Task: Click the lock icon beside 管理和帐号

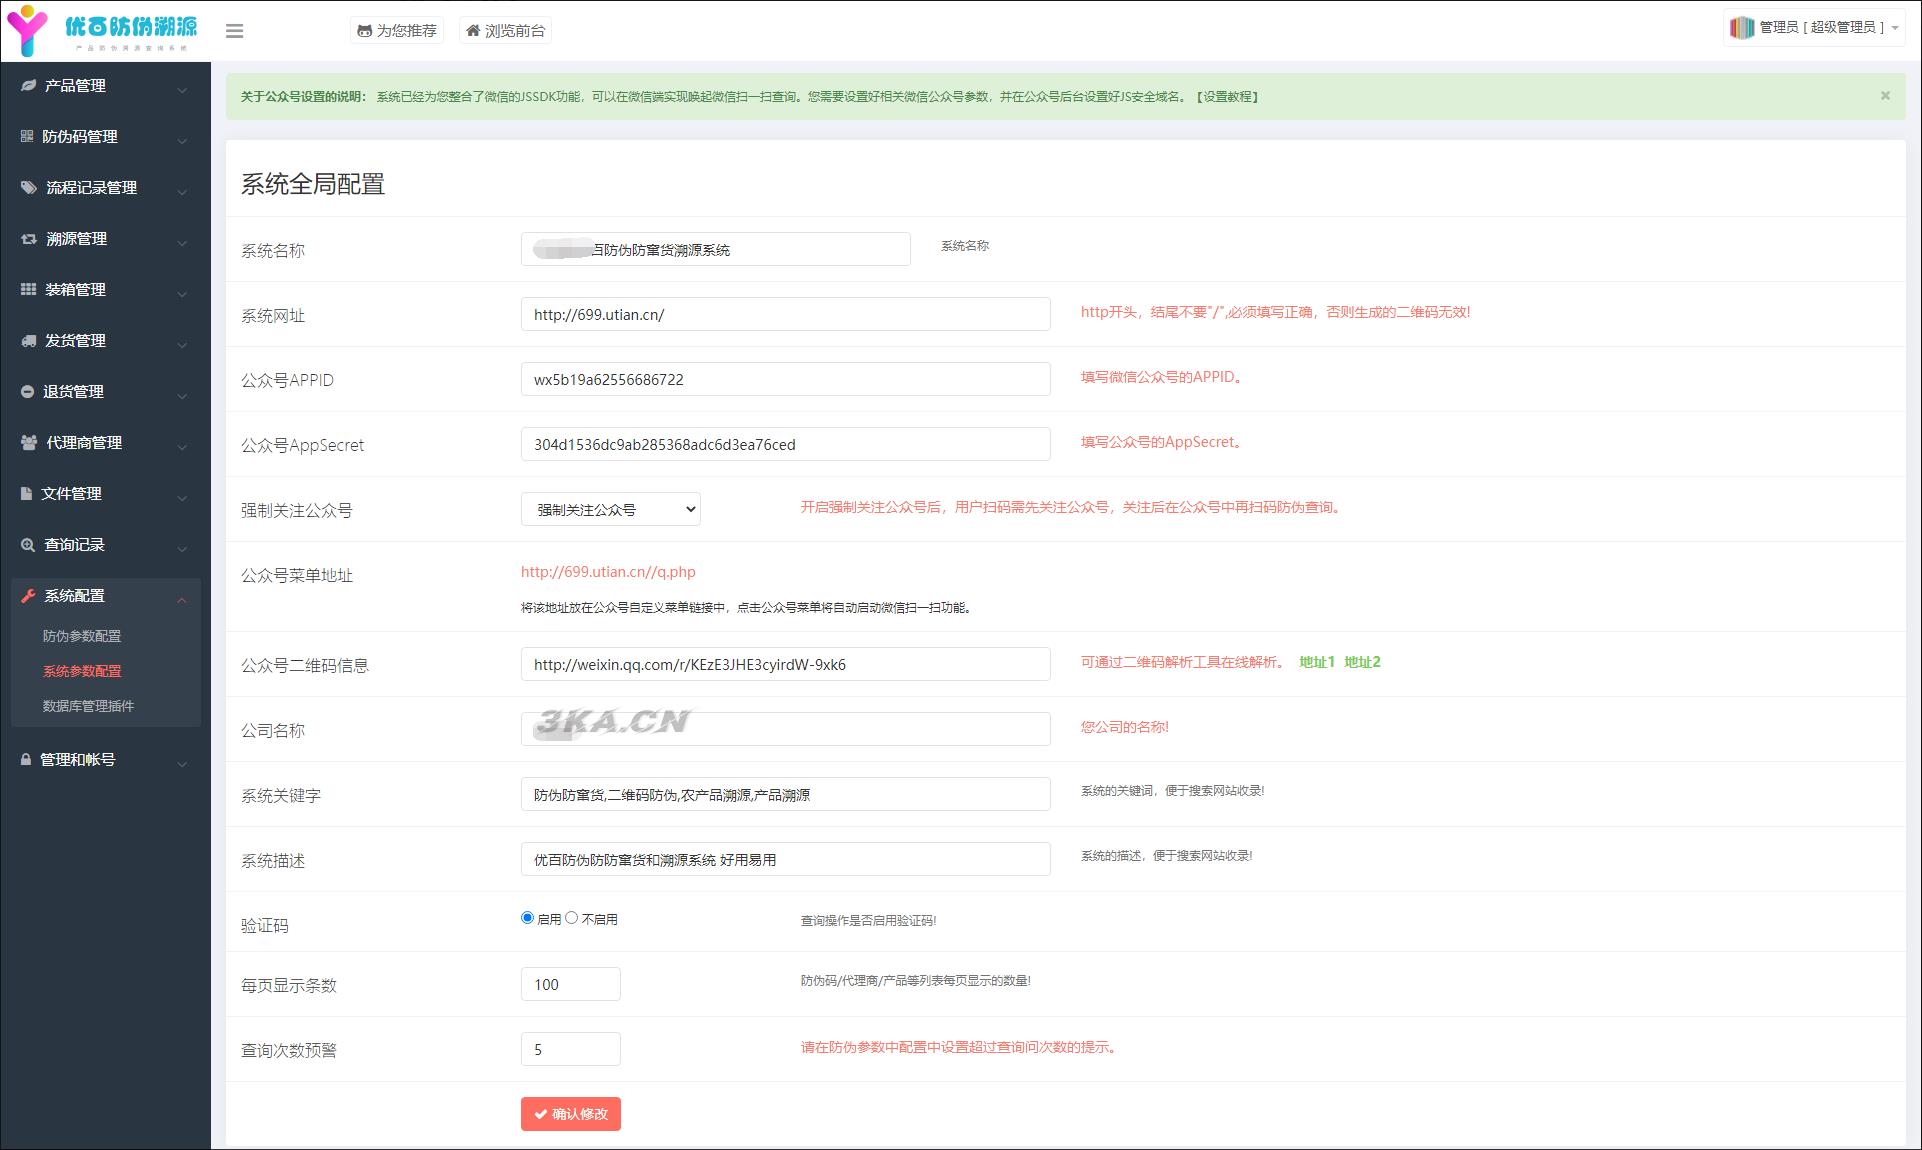Action: tap(26, 760)
